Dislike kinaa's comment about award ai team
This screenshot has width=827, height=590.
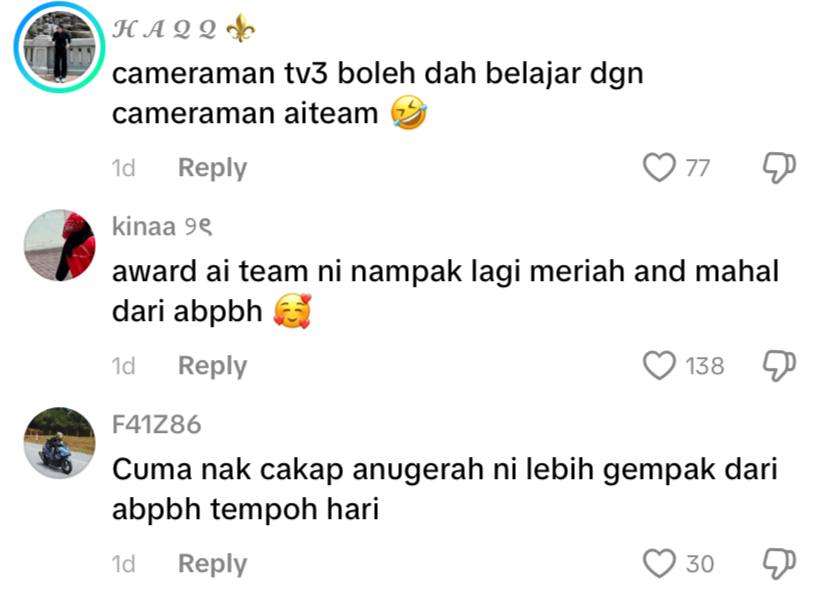780,365
